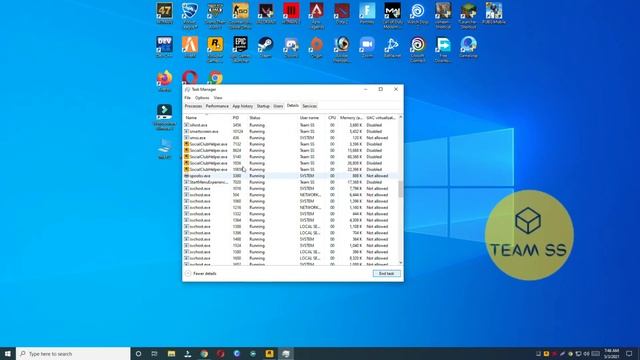Open the Battle.net desktop shortcut
Image resolution: width=640 pixels, height=360 pixels.
point(392,47)
